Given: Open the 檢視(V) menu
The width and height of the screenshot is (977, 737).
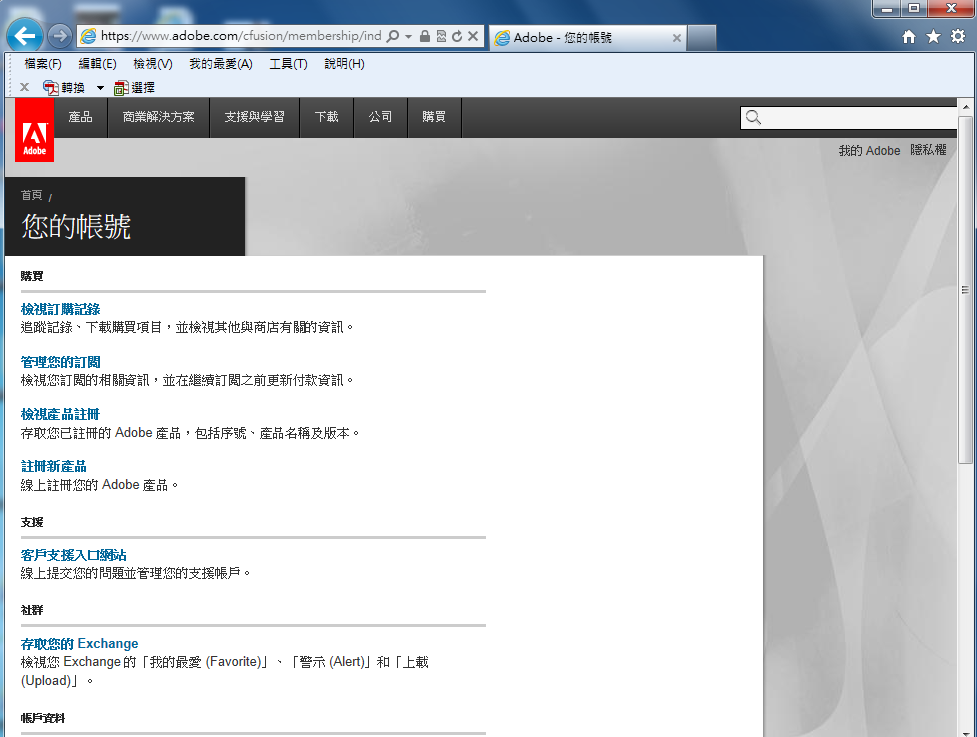Looking at the screenshot, I should [x=153, y=64].
